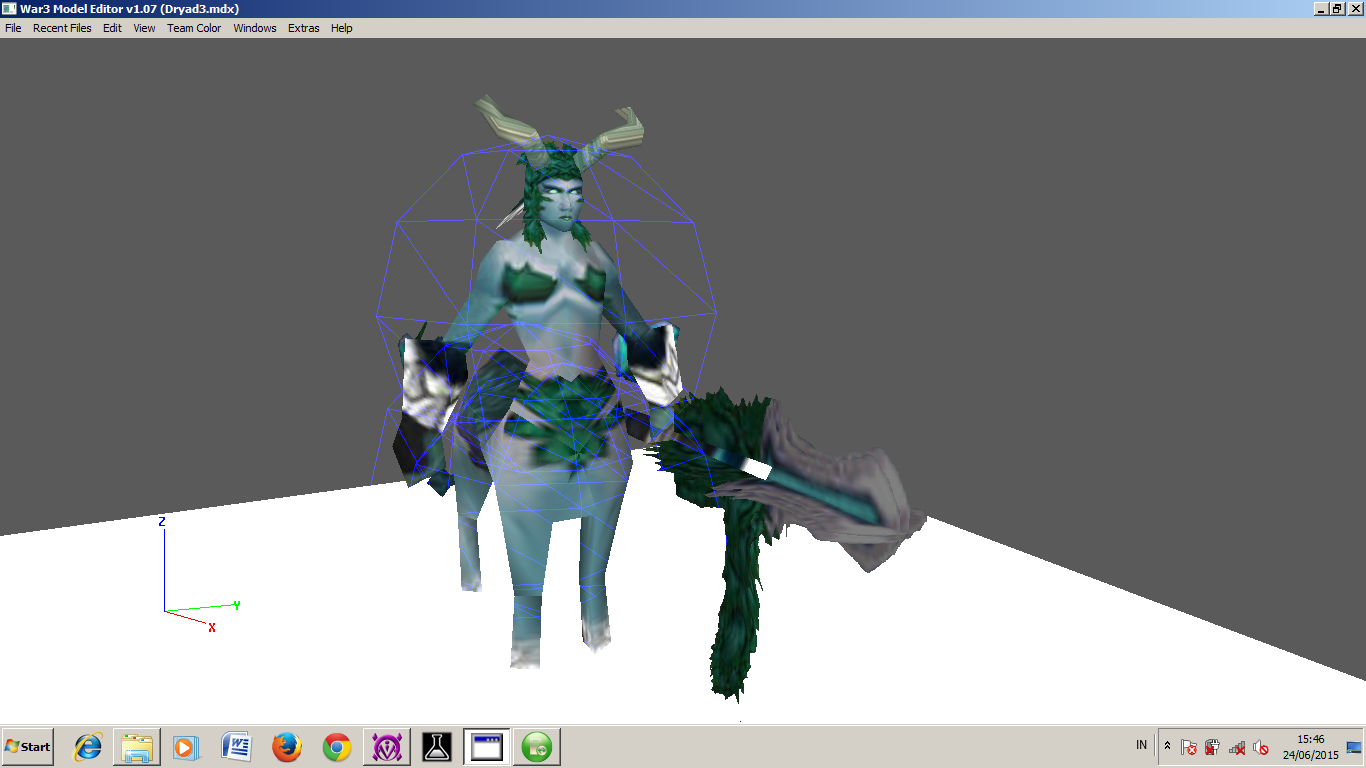Image resolution: width=1366 pixels, height=768 pixels.
Task: Open the Windows Explorer folder icon
Action: [137, 747]
